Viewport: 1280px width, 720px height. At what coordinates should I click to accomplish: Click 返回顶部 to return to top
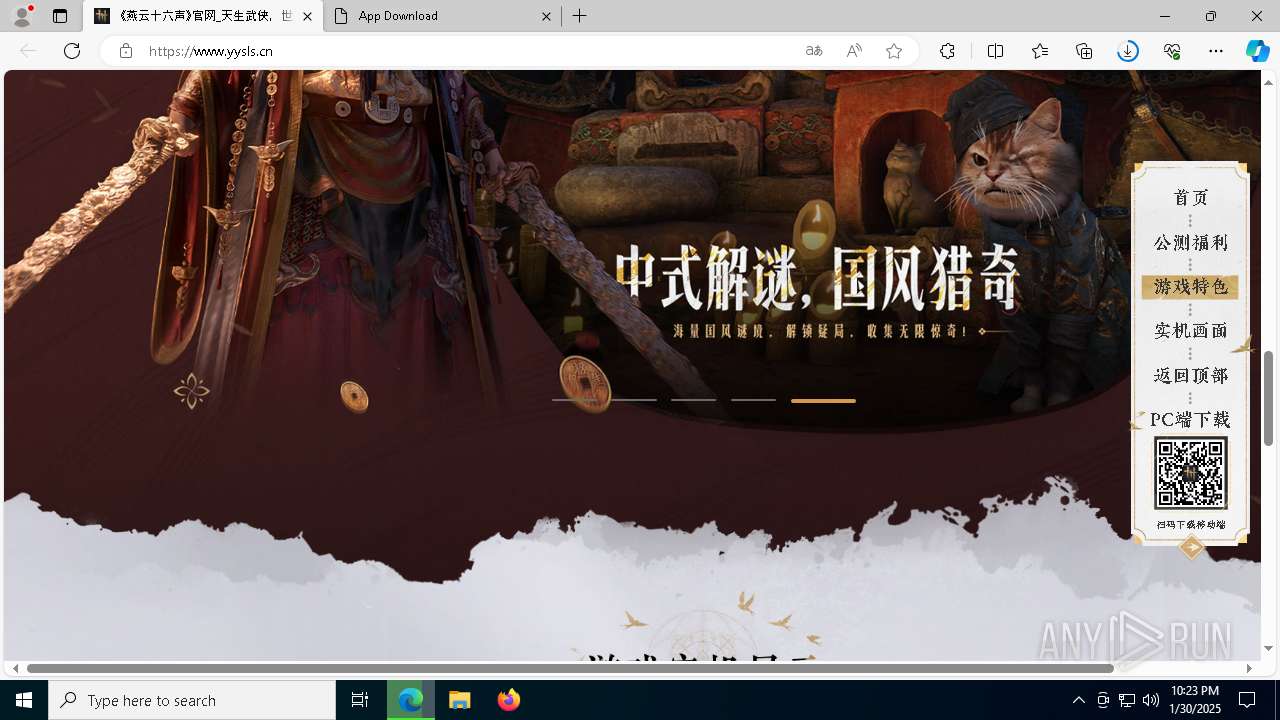(1191, 376)
